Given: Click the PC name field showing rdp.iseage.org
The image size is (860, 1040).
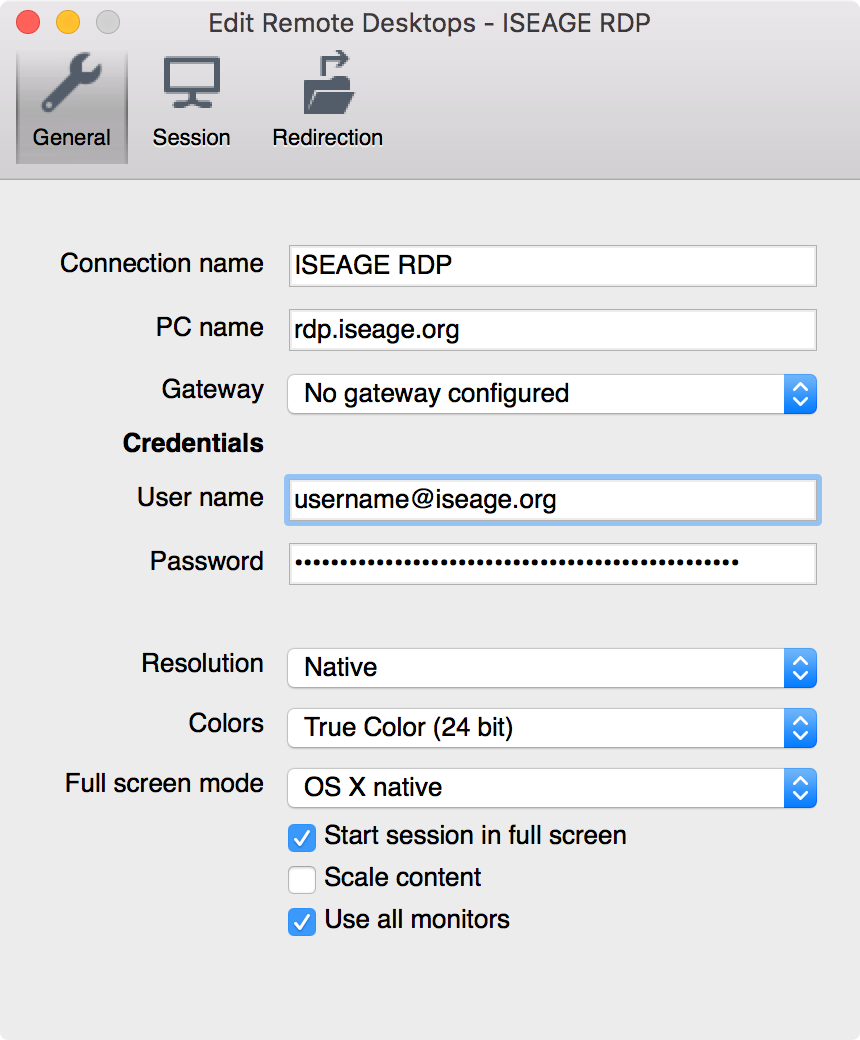Looking at the screenshot, I should pyautogui.click(x=550, y=330).
